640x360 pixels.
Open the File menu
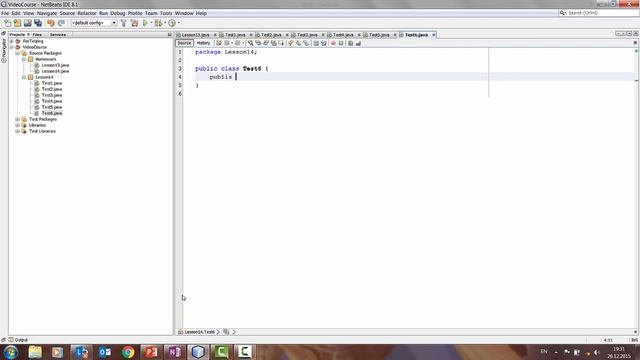click(x=5, y=13)
